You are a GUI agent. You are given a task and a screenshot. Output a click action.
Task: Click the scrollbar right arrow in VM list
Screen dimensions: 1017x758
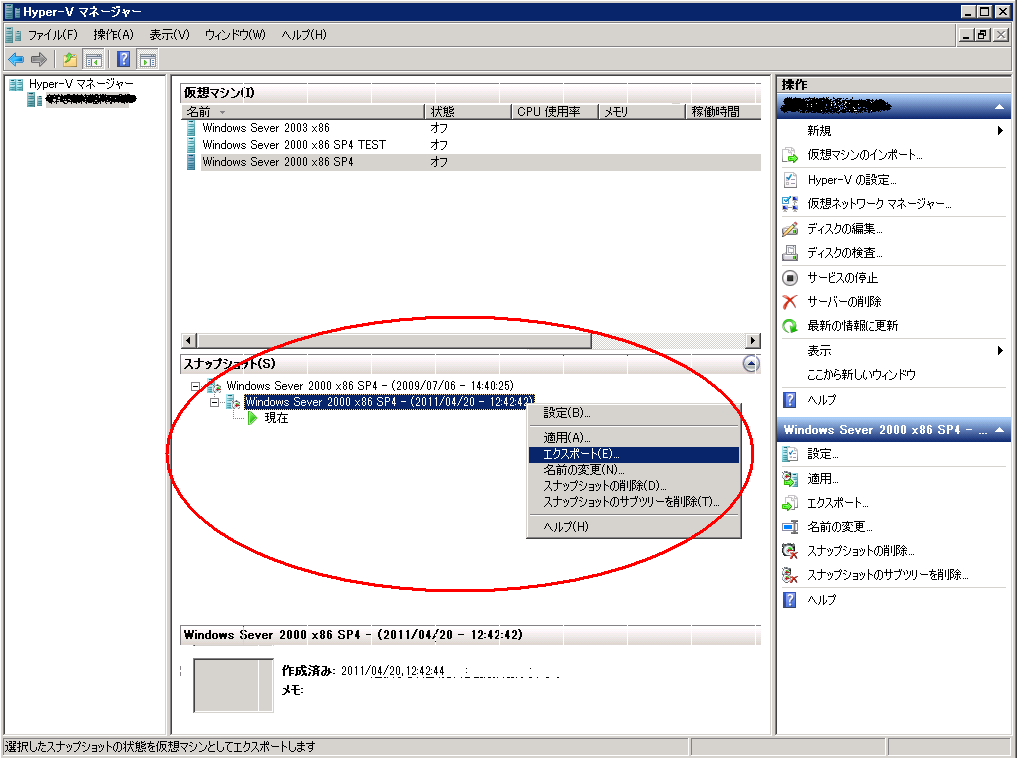(752, 340)
